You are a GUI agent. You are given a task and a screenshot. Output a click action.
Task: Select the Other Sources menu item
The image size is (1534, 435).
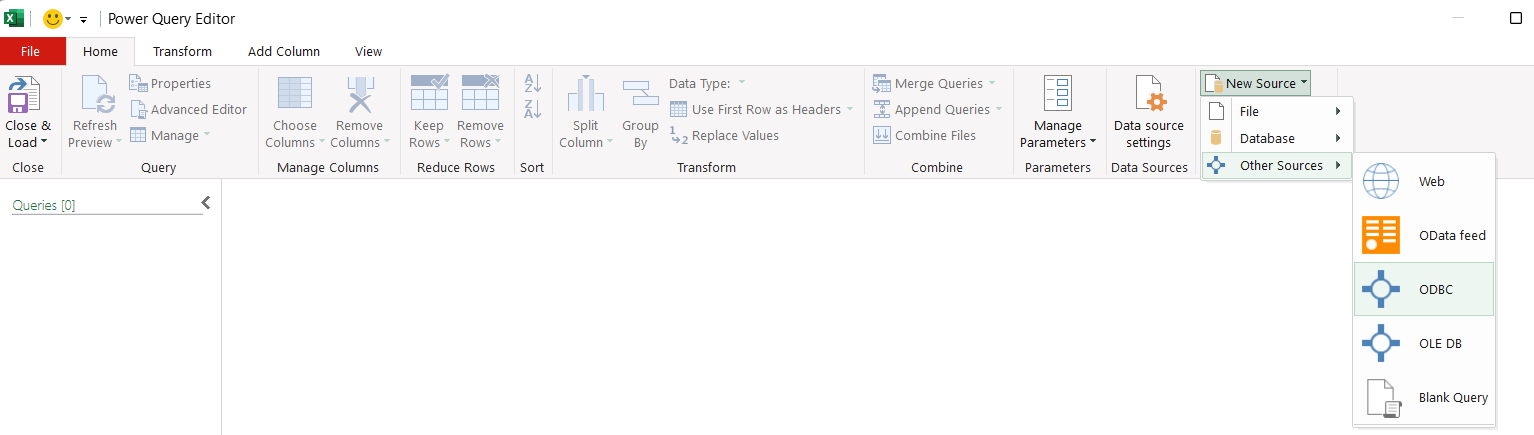tap(1277, 165)
